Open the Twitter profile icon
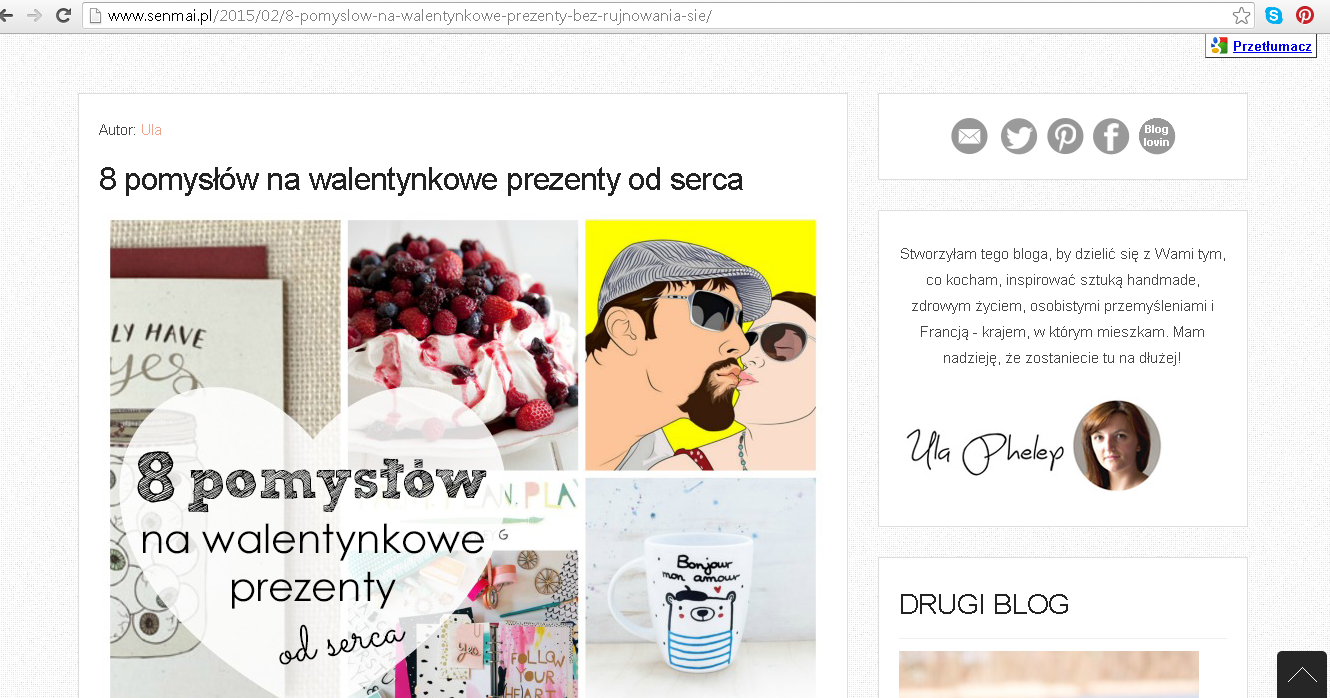The image size is (1330, 698). [x=1019, y=136]
